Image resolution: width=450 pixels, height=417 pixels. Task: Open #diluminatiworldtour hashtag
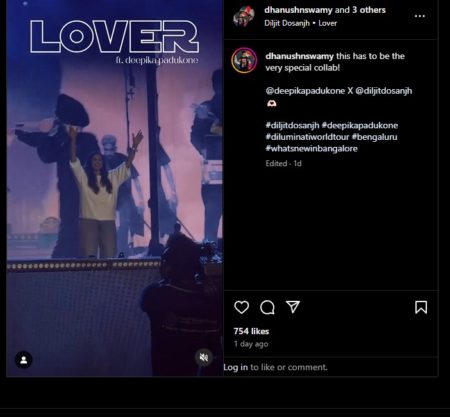307,137
